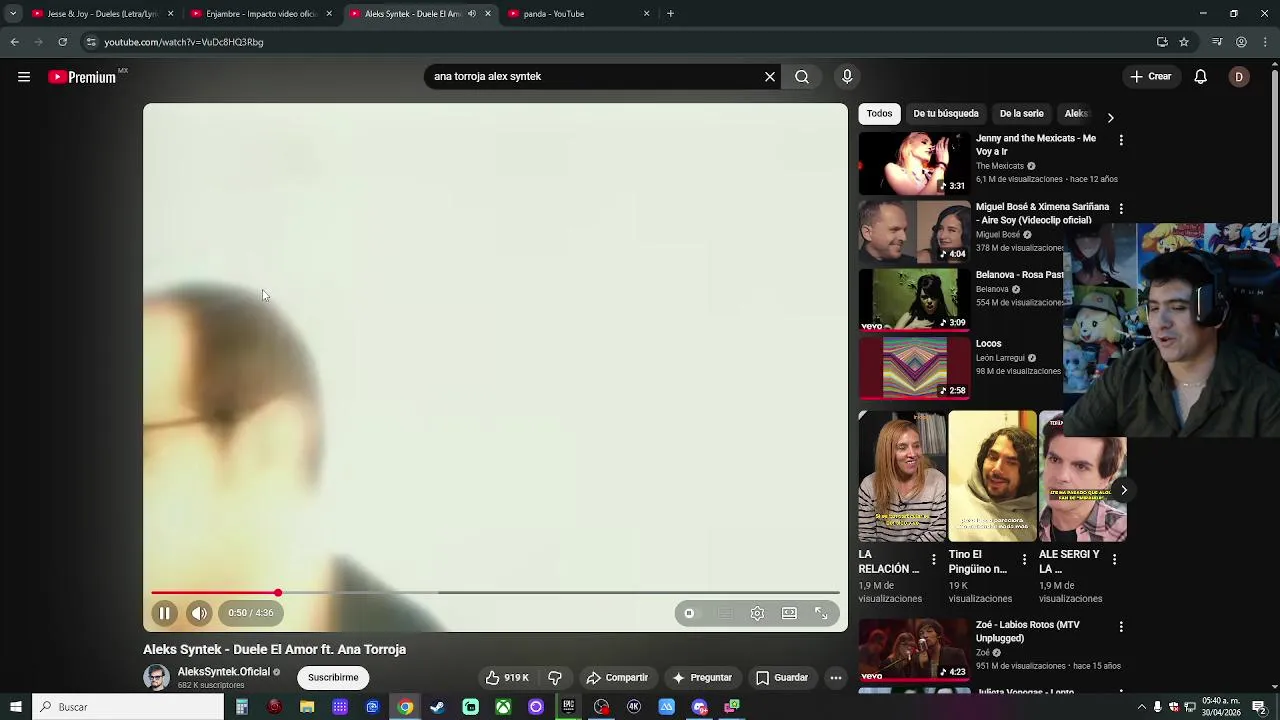
Task: Run the search with the magnifier button
Action: click(802, 77)
